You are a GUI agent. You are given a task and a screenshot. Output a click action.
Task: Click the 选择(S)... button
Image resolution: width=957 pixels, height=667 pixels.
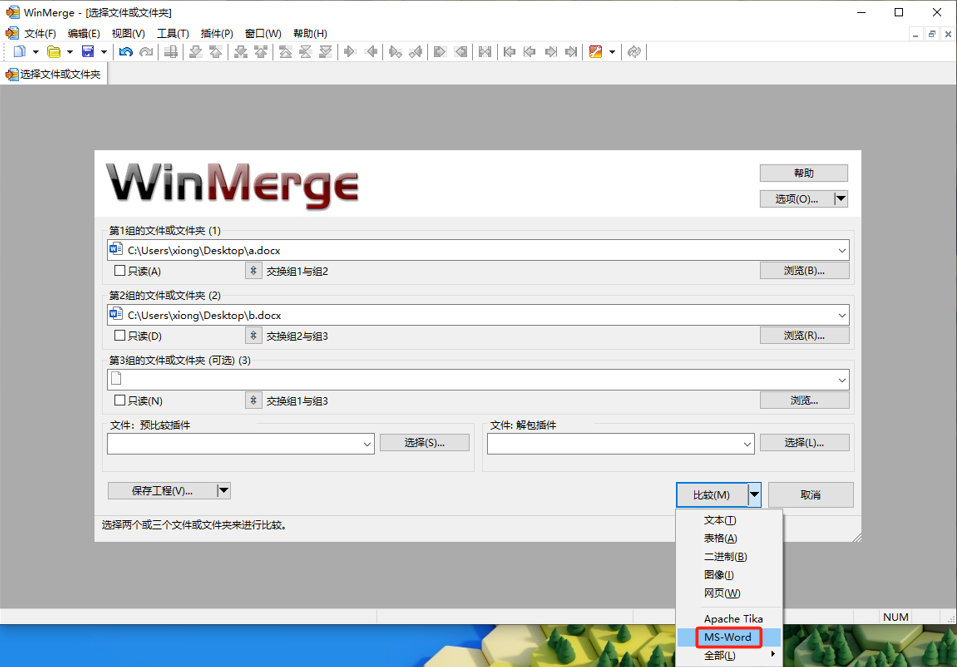pos(424,442)
